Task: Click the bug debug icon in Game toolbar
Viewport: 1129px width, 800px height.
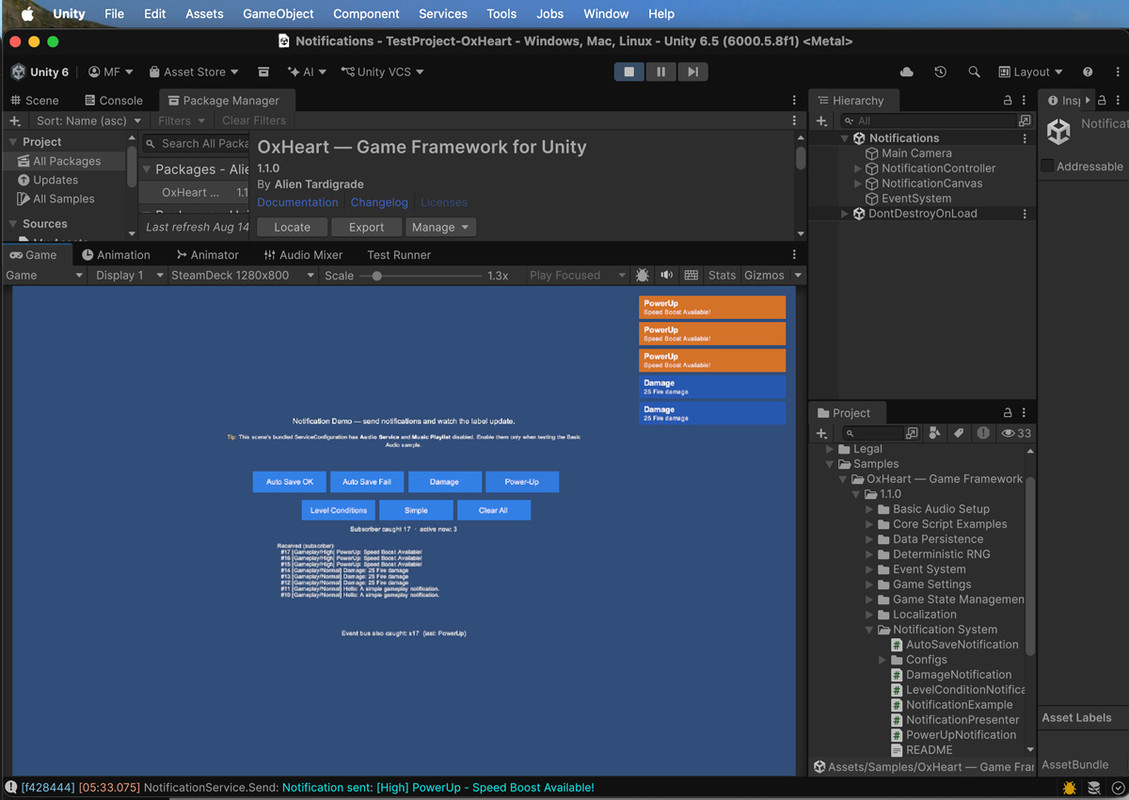Action: 642,275
